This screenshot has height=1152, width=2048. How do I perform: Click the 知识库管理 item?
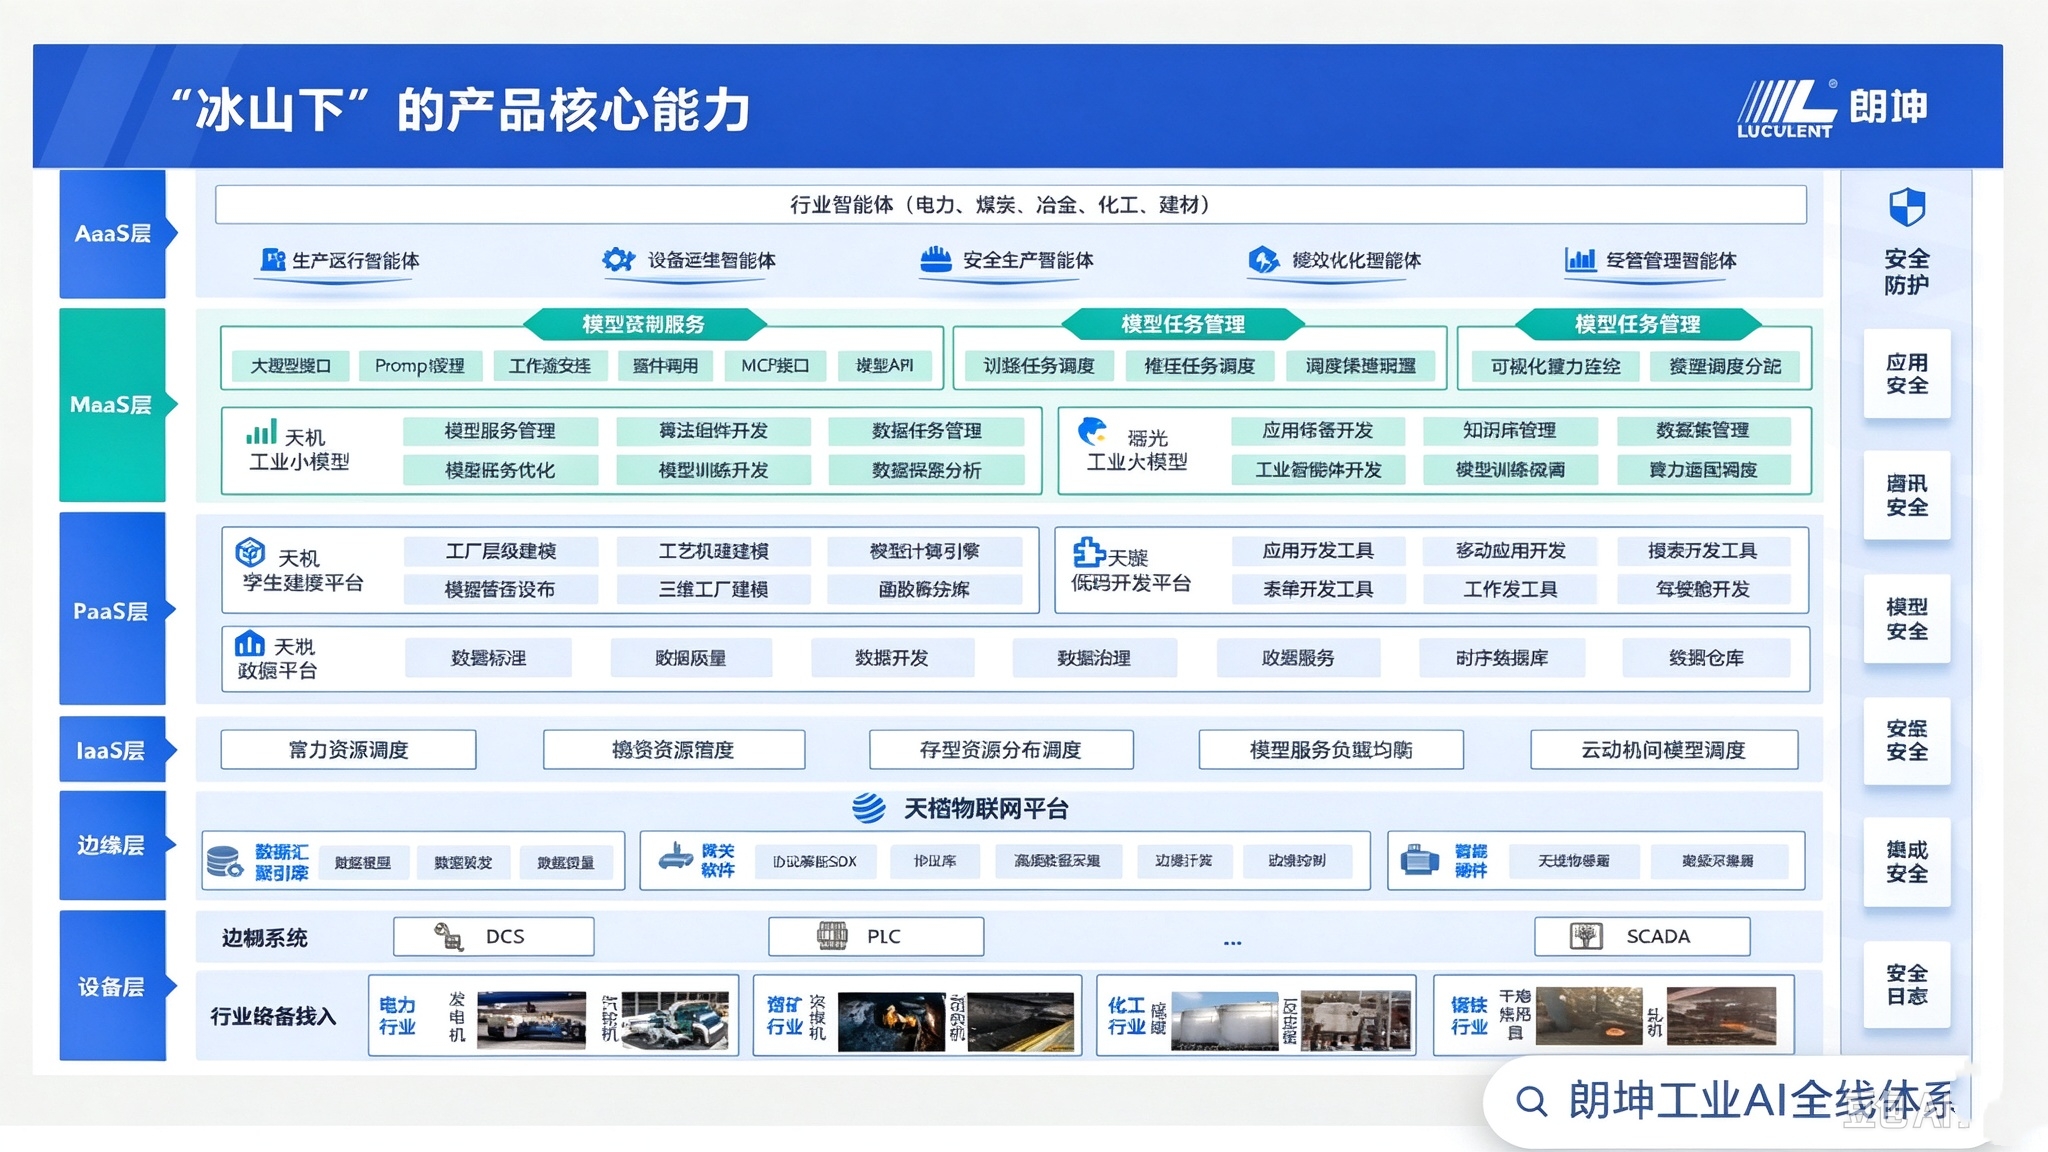1510,430
